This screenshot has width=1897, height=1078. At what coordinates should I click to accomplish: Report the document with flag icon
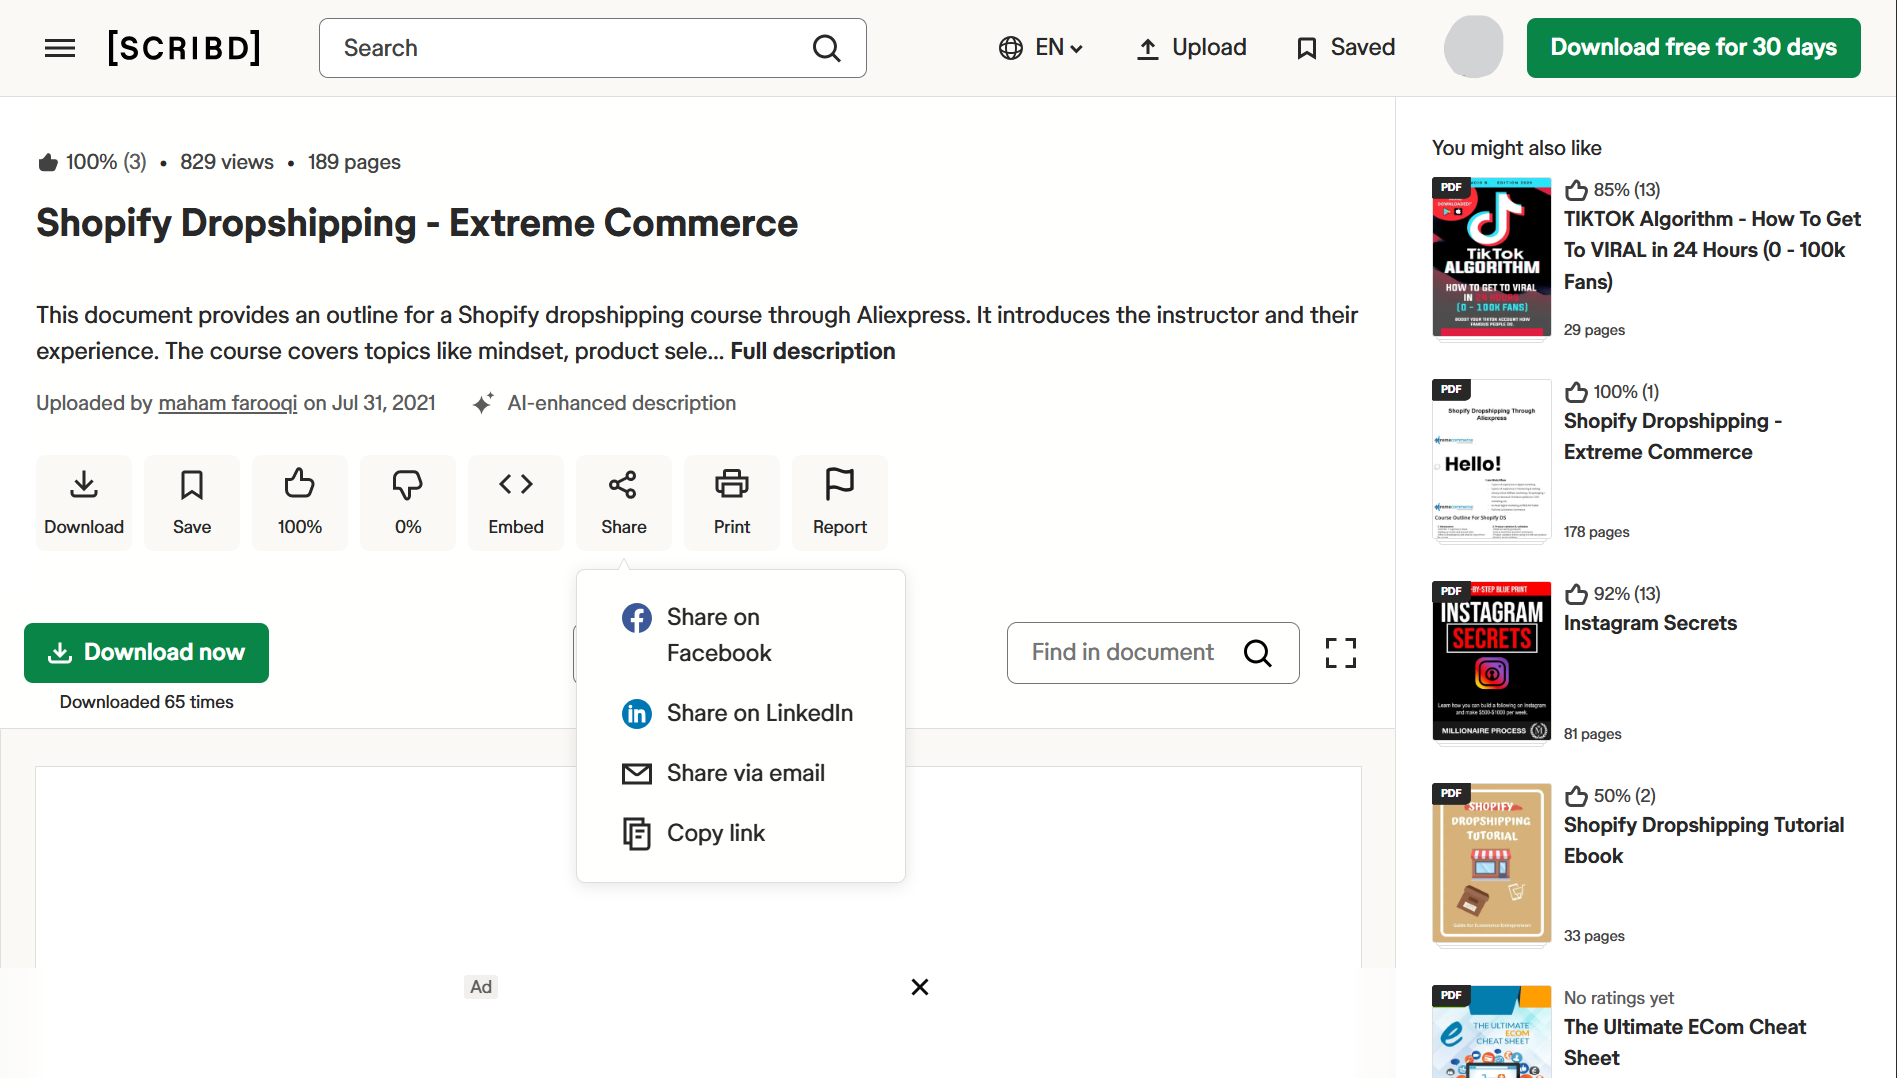pos(840,502)
